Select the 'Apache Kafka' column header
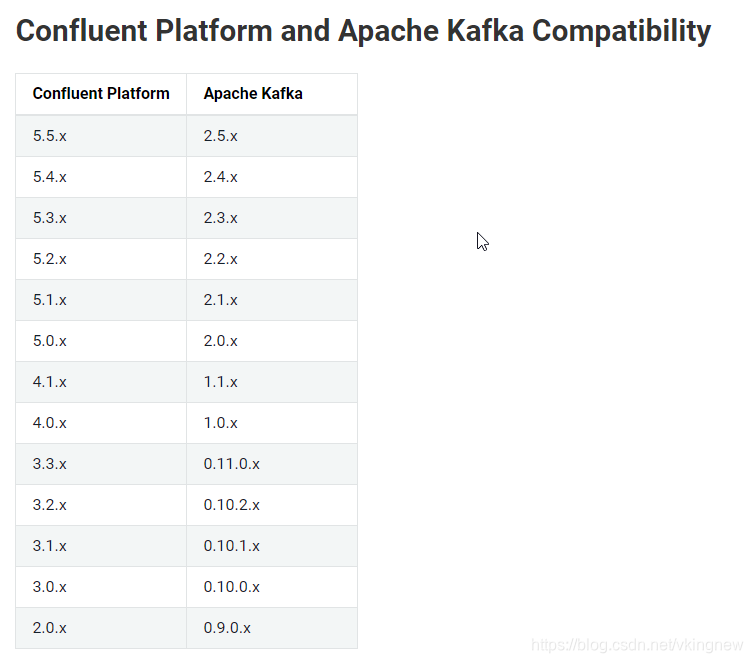 272,94
